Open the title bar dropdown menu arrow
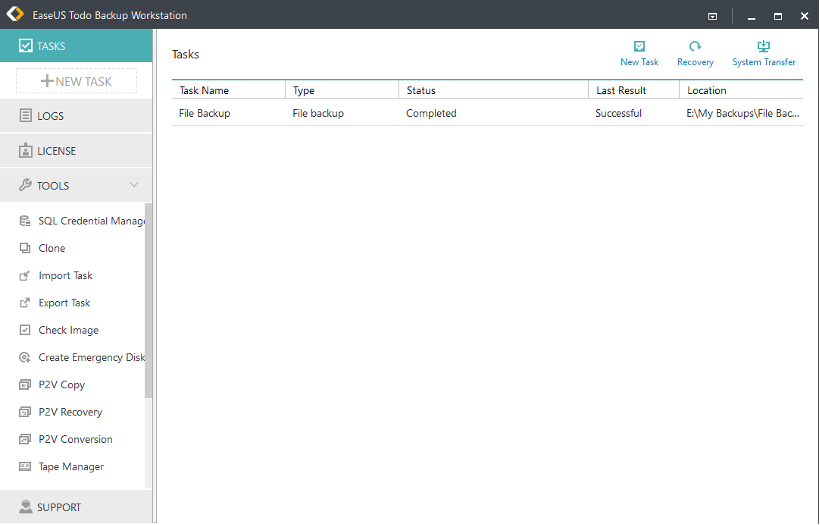820x525 pixels. (713, 16)
